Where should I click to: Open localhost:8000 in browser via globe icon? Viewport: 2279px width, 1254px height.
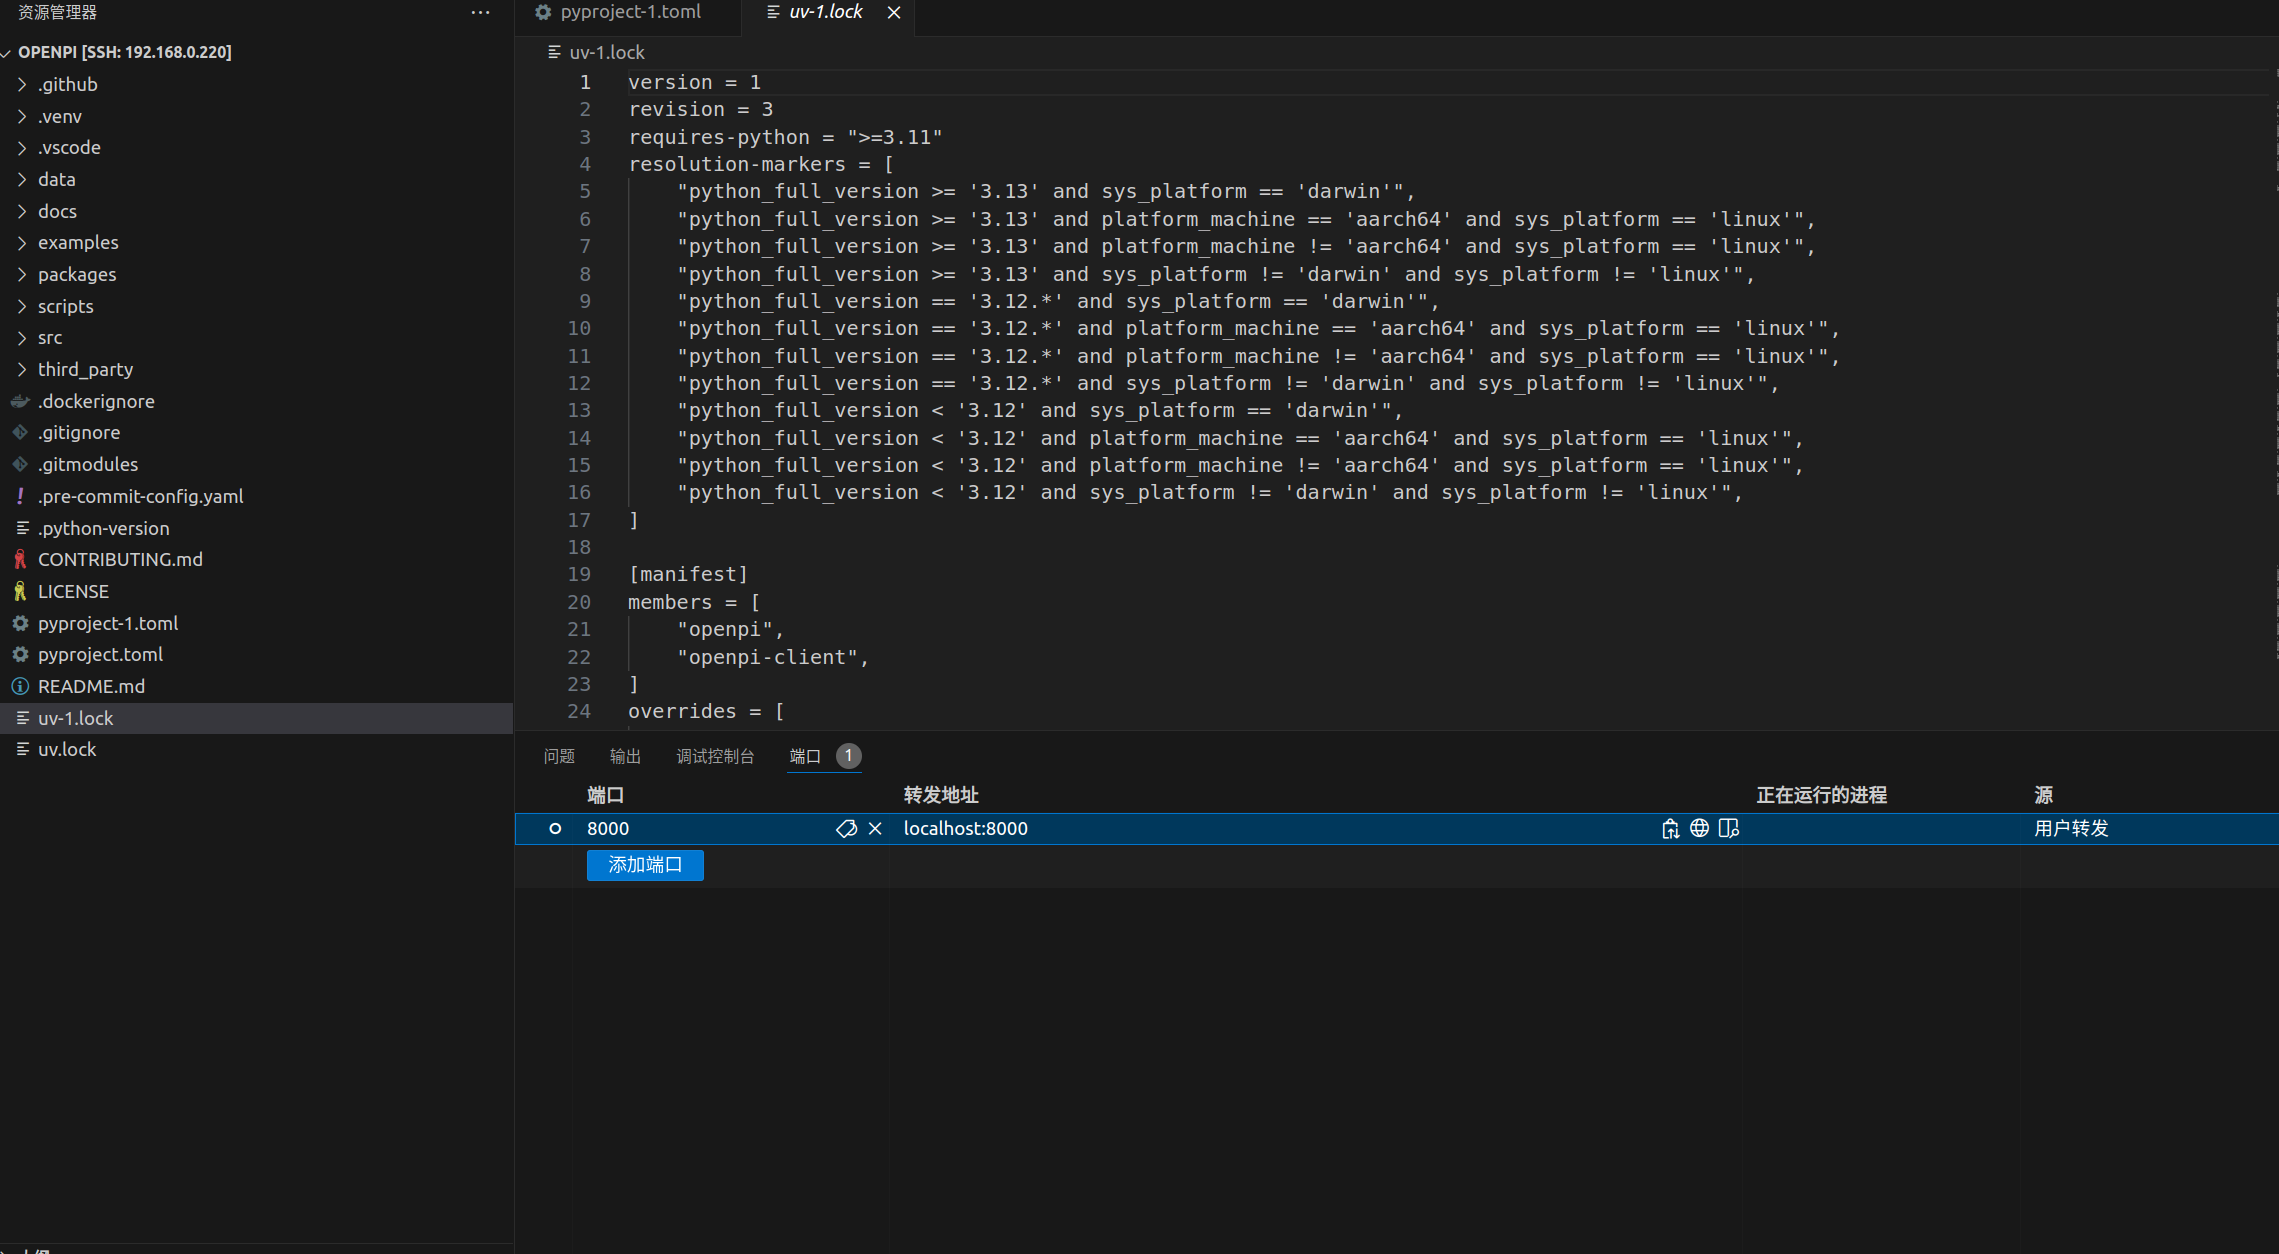1699,828
